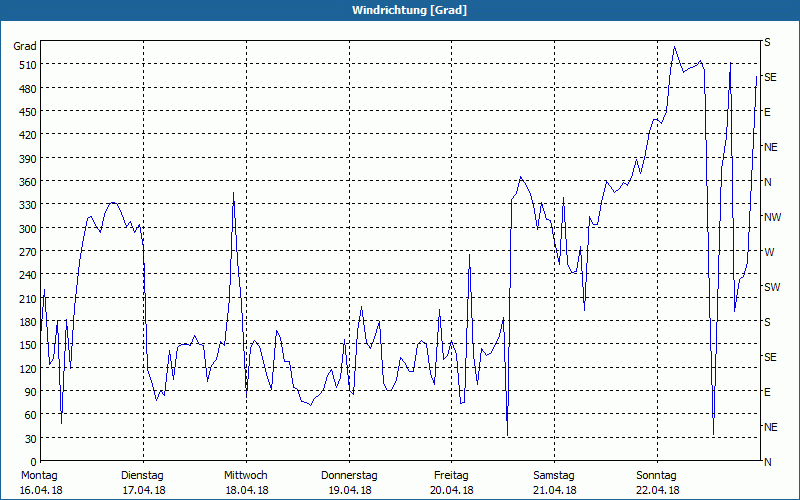Click the date '19.04.18'
Viewport: 800px width, 500px height.
(x=349, y=490)
